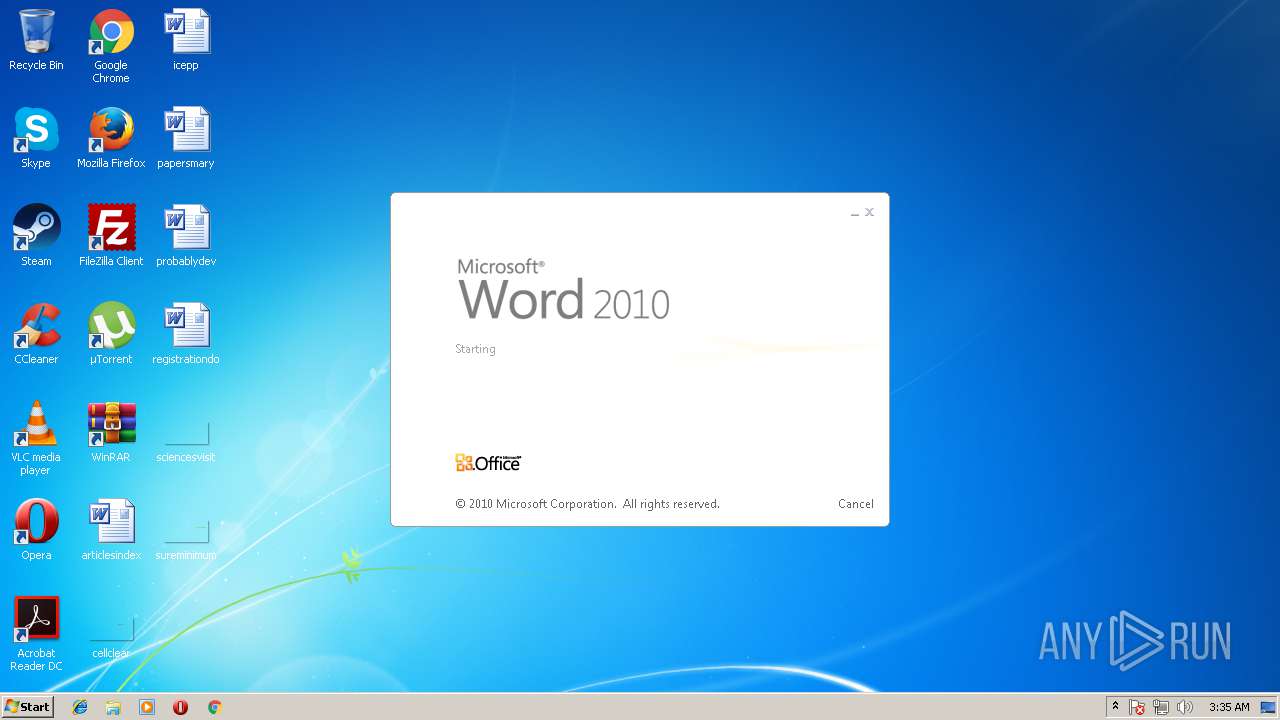This screenshot has width=1280, height=720.
Task: Launch the FileZilla Client shortcut
Action: [111, 236]
